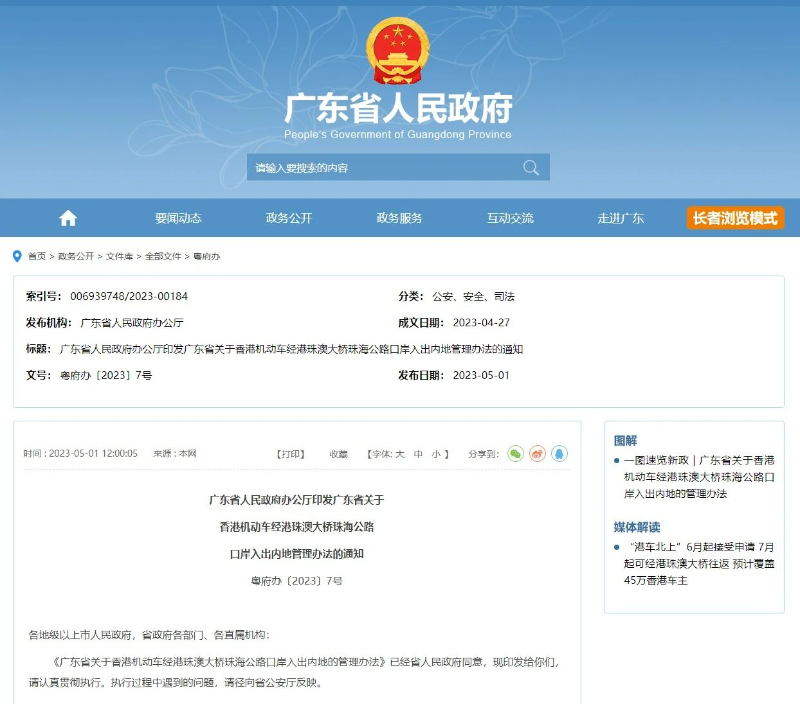Share via the blue QQ icon

point(559,454)
